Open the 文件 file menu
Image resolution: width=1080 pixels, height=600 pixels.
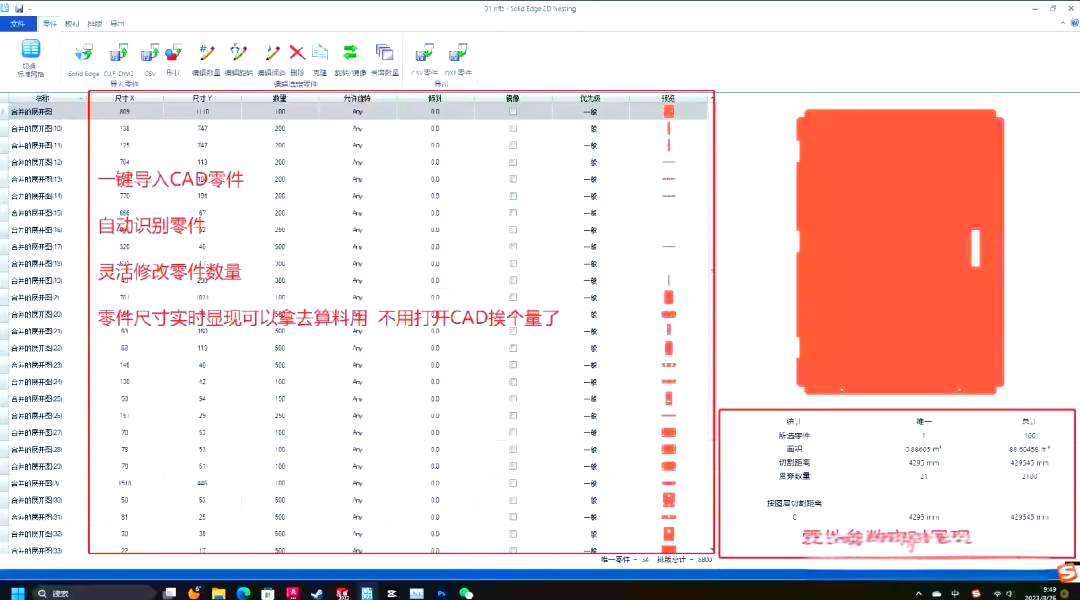point(17,22)
